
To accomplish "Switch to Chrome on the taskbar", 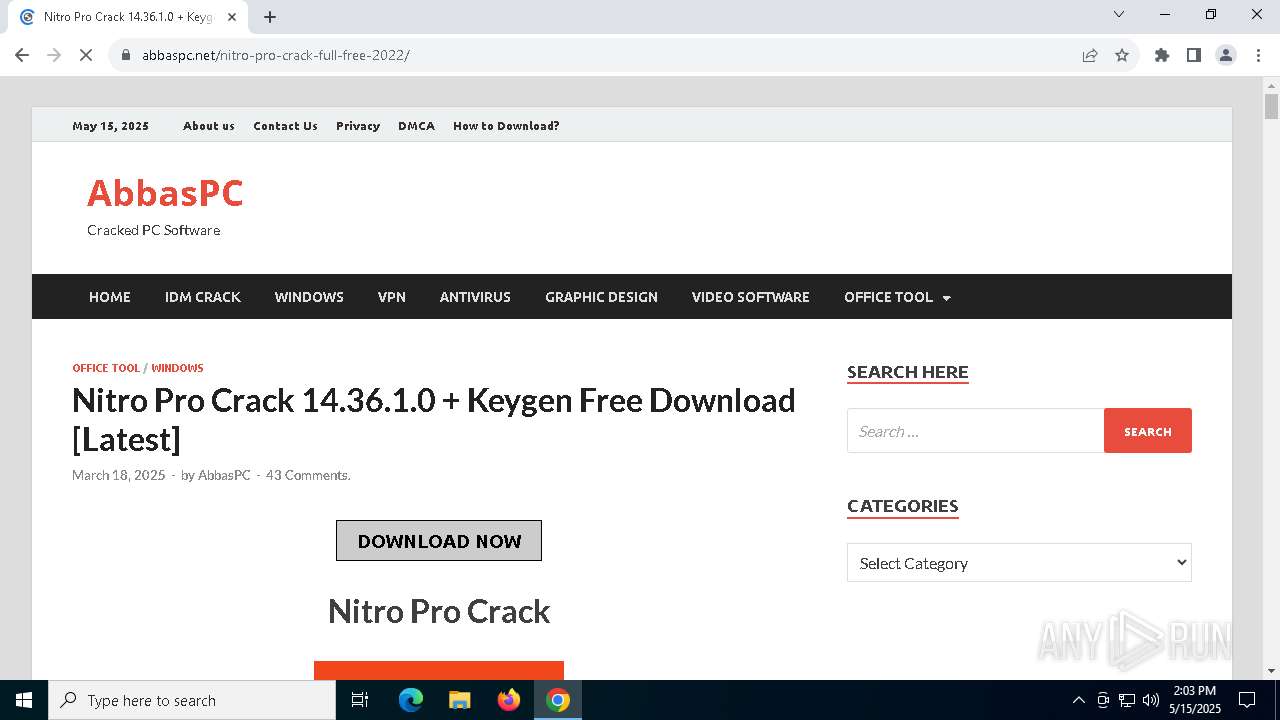I will 558,700.
